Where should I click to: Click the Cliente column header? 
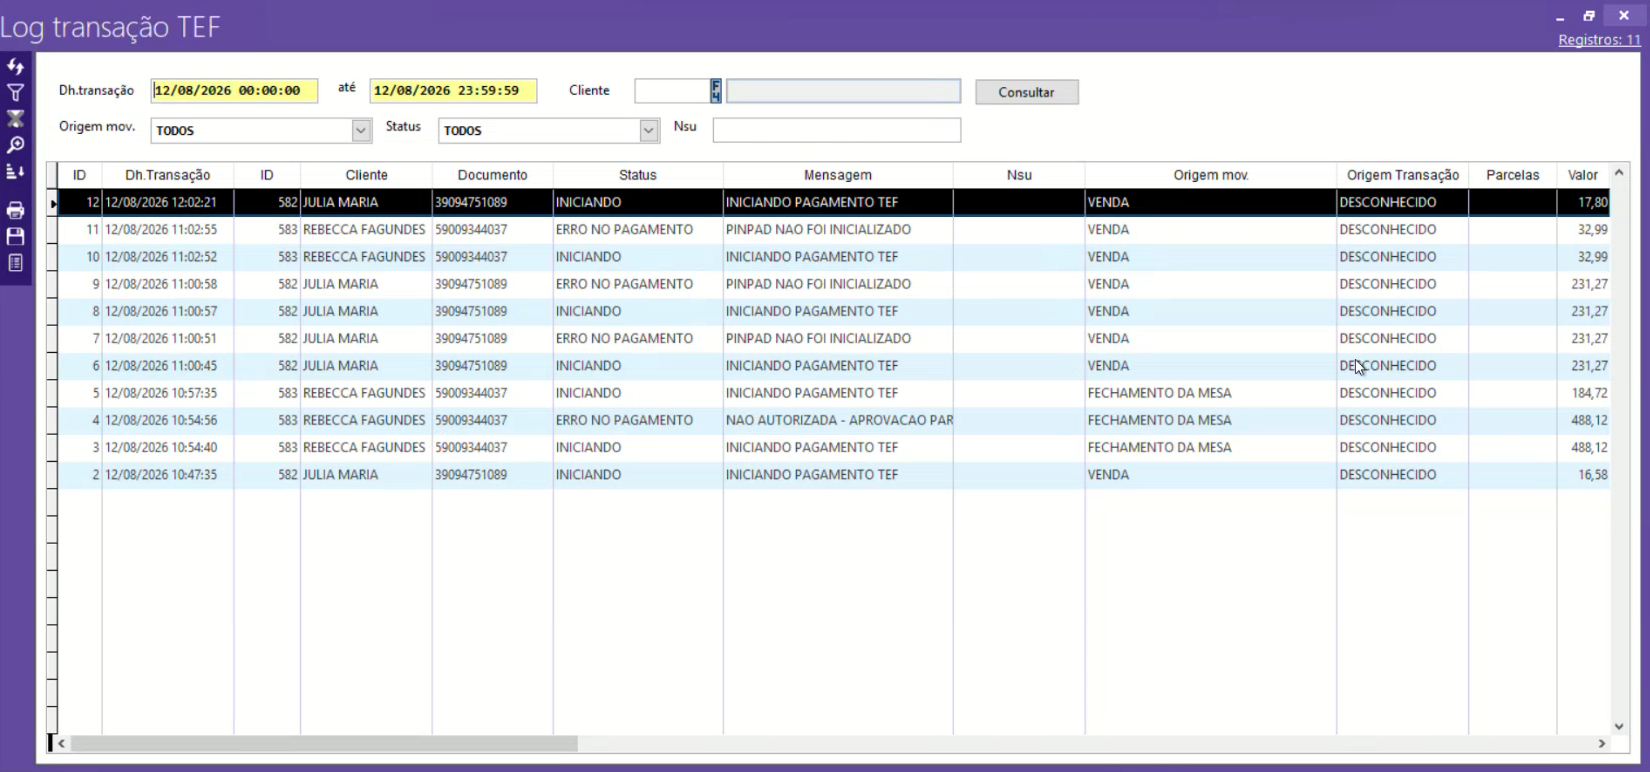point(366,175)
